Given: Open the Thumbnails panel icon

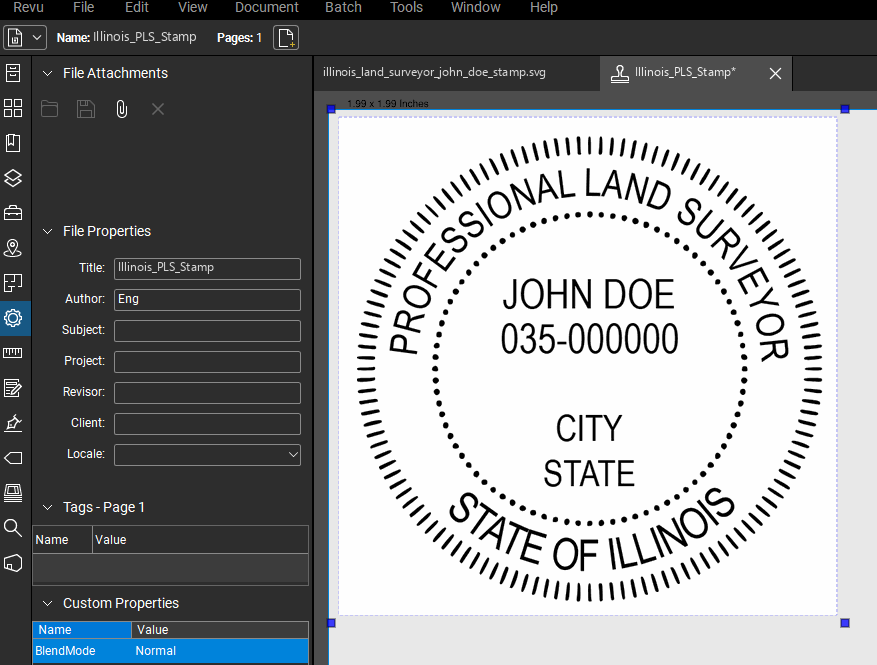Looking at the screenshot, I should [13, 108].
